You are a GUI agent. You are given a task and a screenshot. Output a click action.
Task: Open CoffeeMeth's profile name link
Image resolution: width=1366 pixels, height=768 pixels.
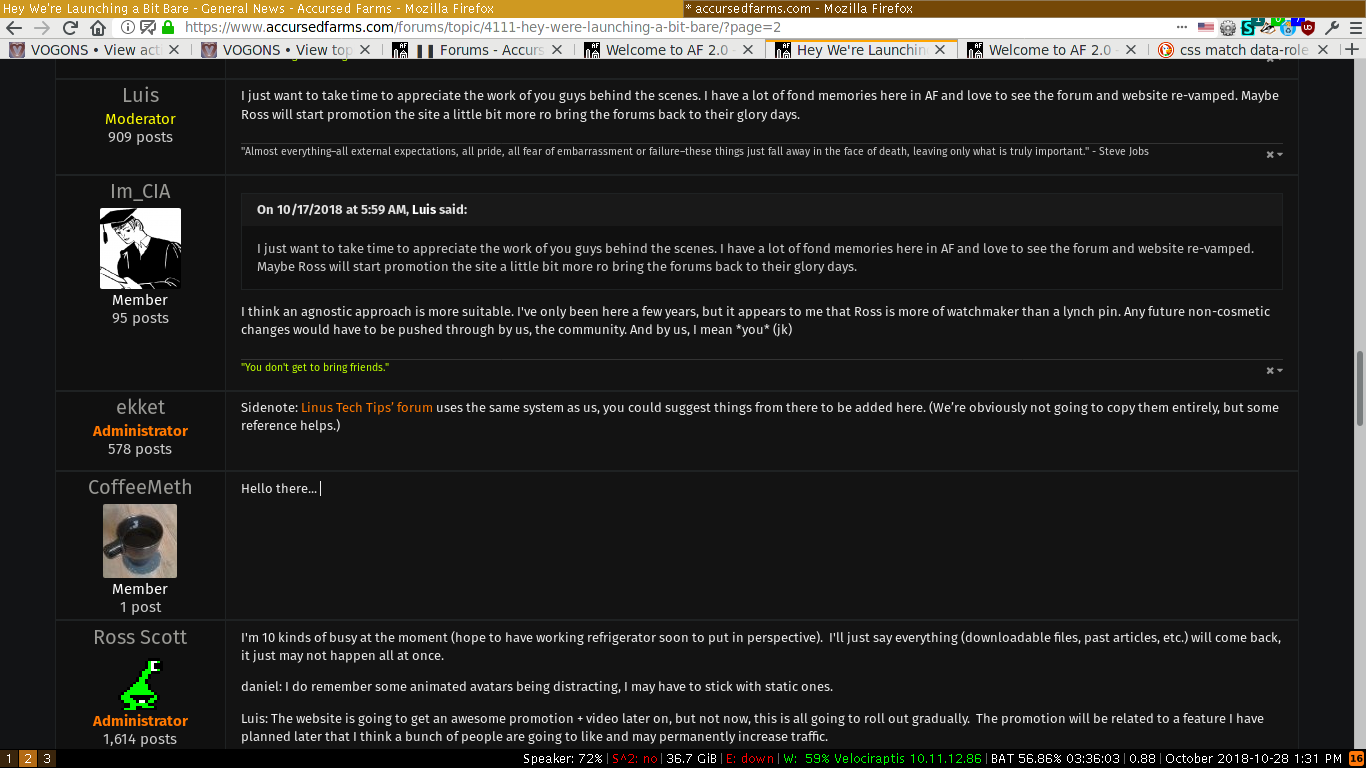140,487
